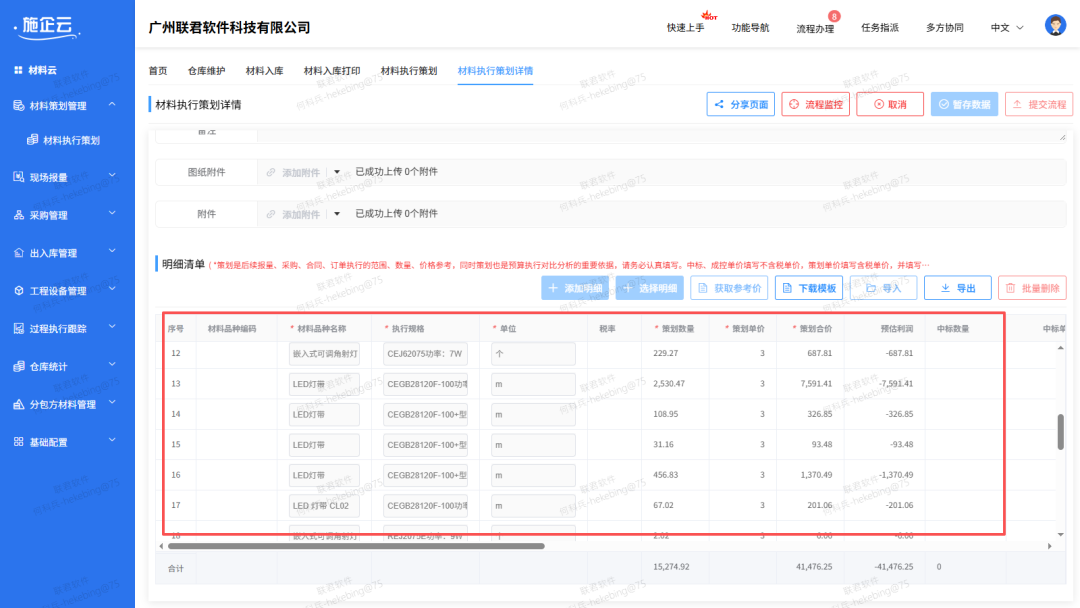Click the paperclip icon in 附件 row
The height and width of the screenshot is (608, 1080).
coord(271,214)
